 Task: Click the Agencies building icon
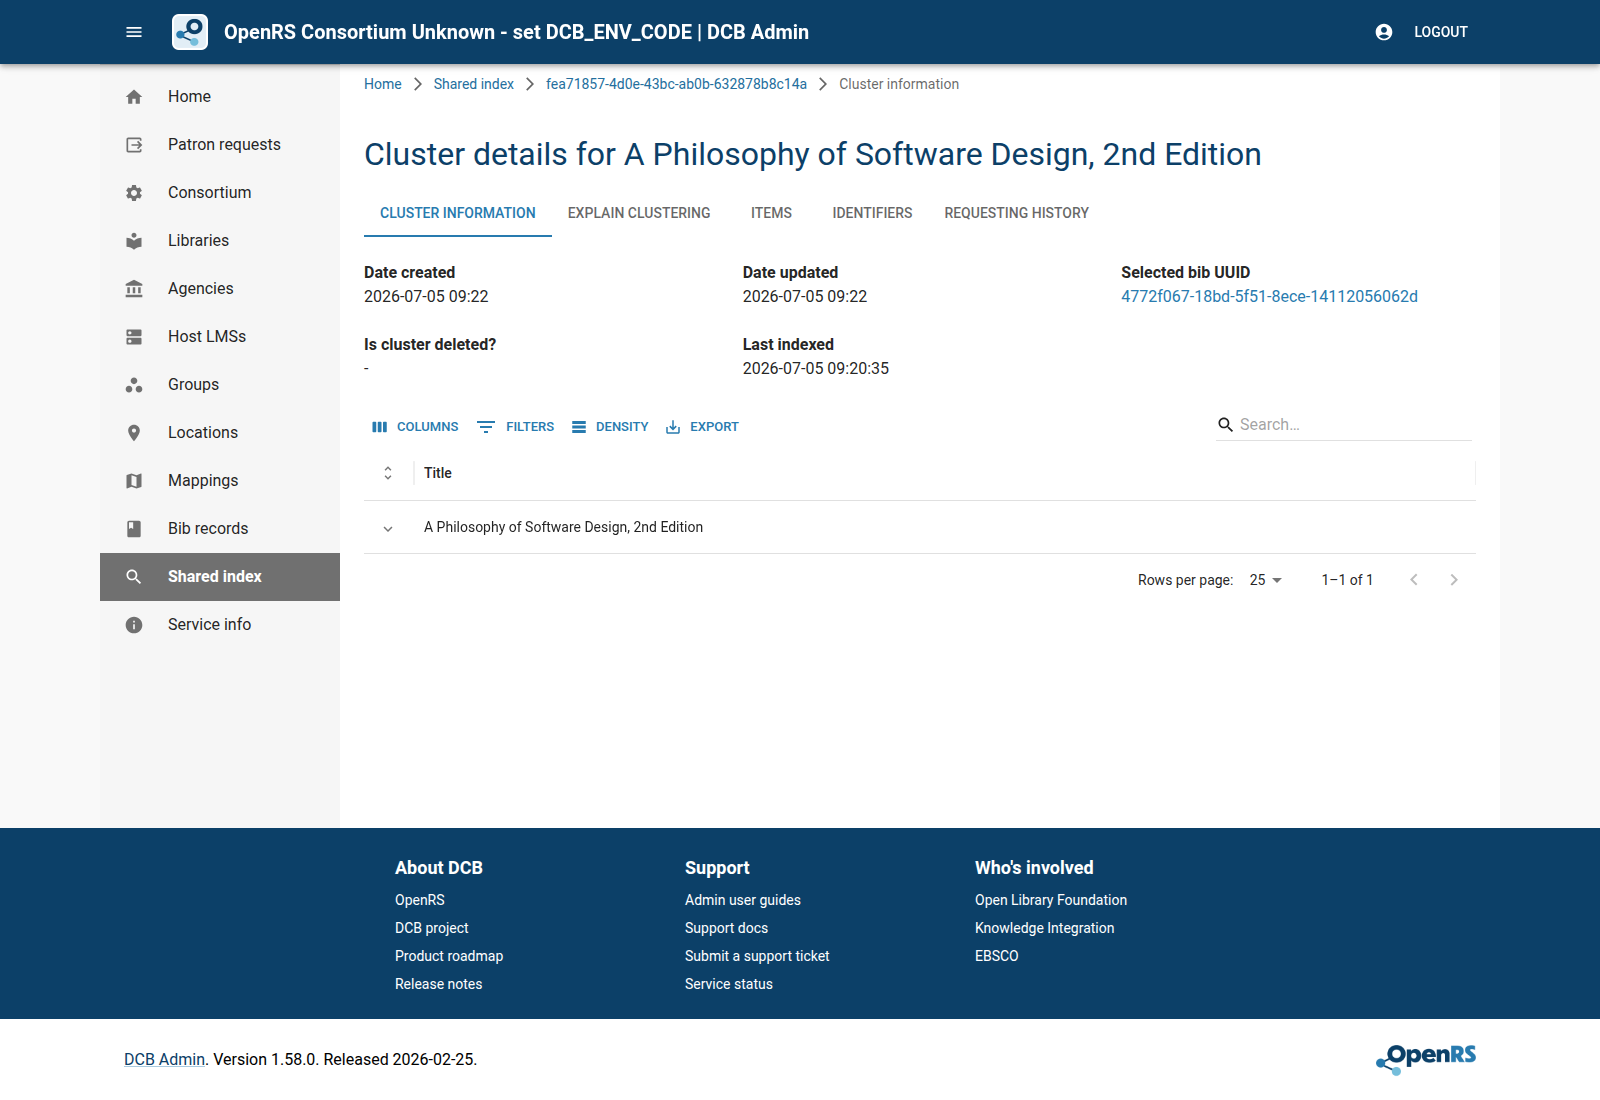pyautogui.click(x=134, y=289)
